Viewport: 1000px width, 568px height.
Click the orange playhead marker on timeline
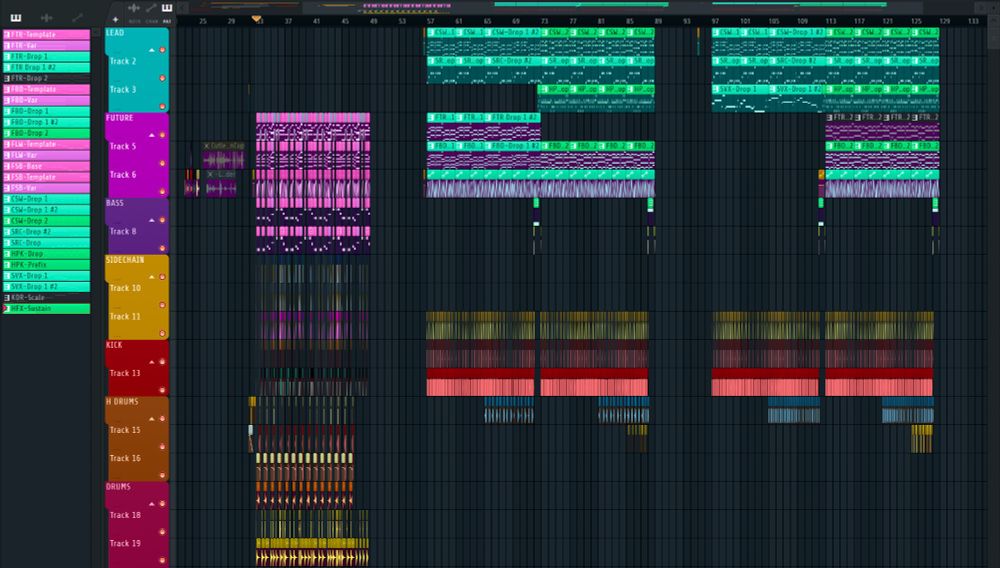tap(256, 19)
